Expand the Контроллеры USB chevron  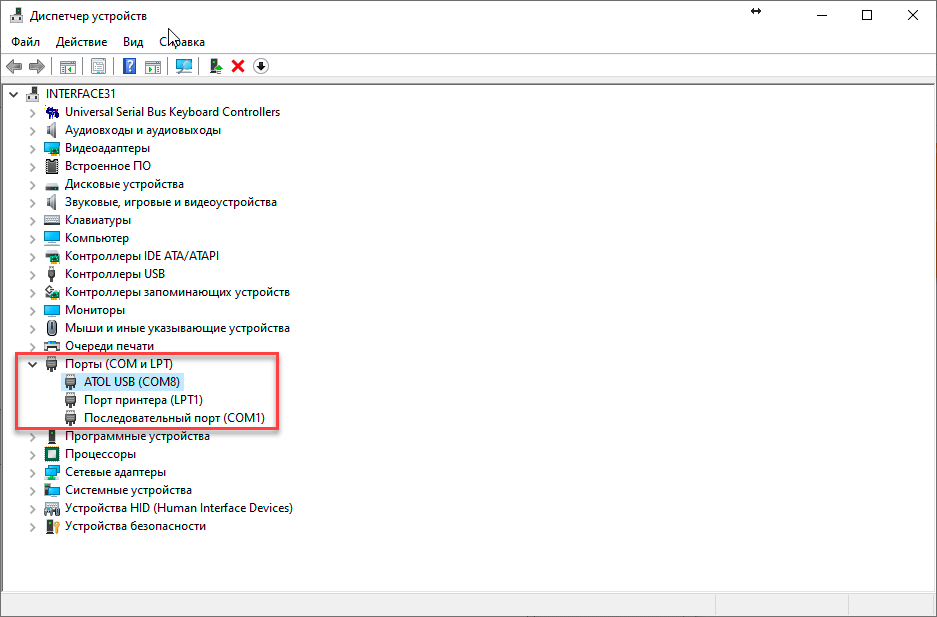click(33, 275)
